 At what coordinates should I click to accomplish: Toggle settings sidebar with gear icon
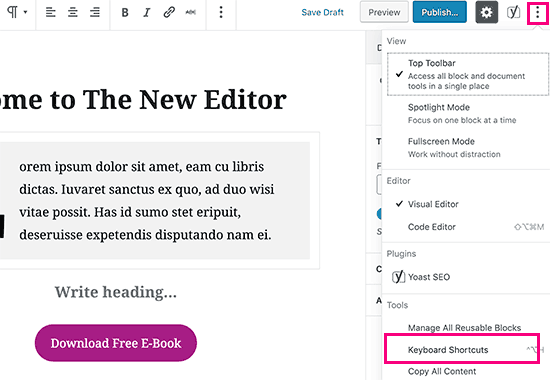(x=487, y=12)
